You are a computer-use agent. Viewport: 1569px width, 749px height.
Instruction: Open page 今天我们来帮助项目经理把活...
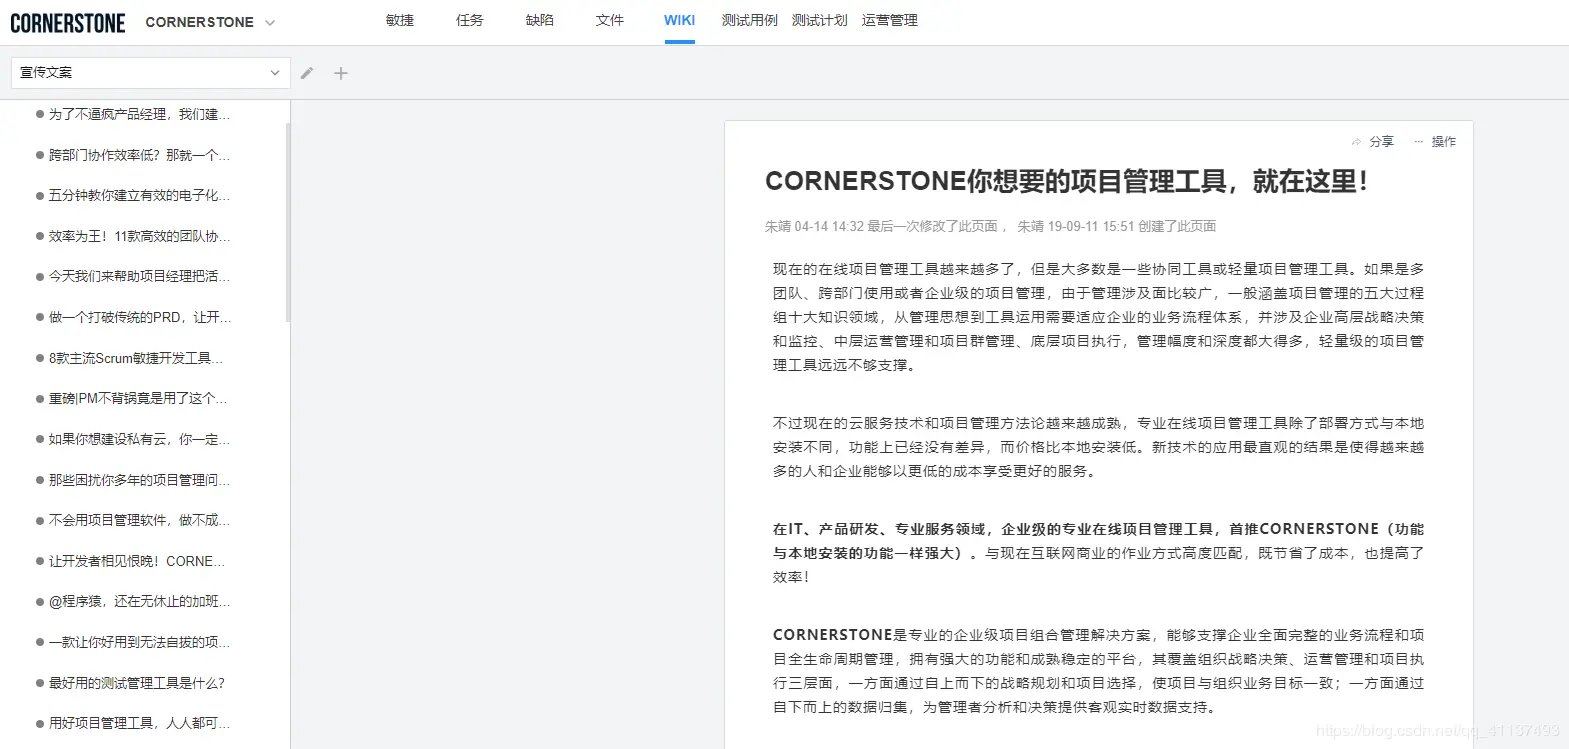(139, 276)
